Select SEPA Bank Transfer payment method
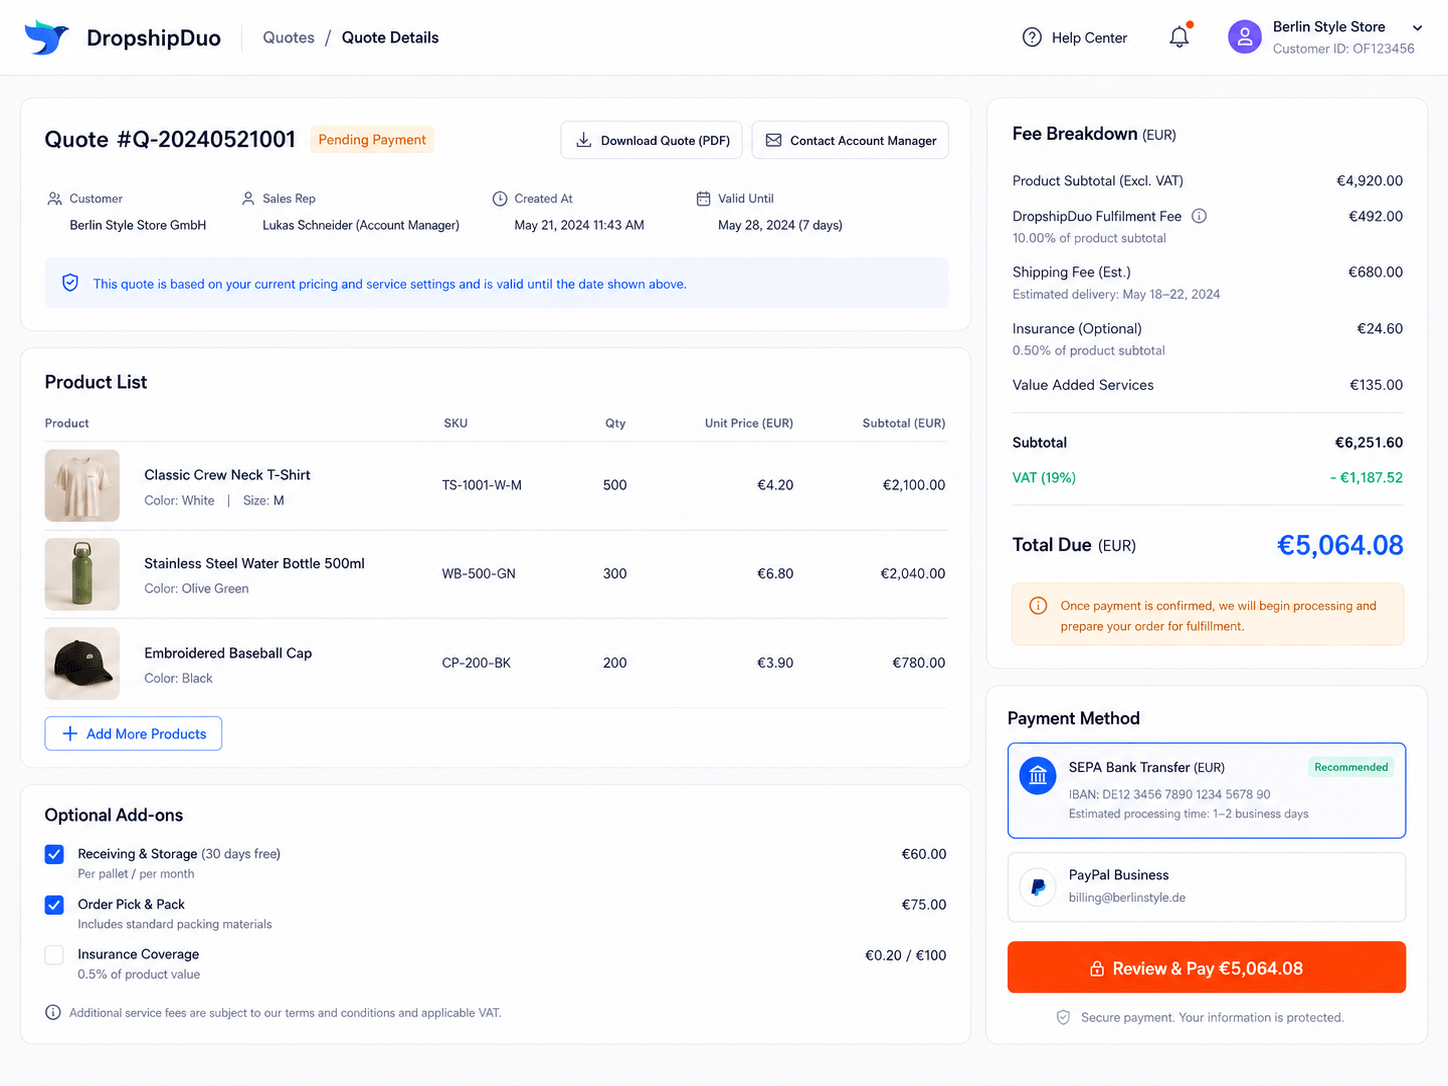This screenshot has width=1448, height=1086. pyautogui.click(x=1206, y=790)
